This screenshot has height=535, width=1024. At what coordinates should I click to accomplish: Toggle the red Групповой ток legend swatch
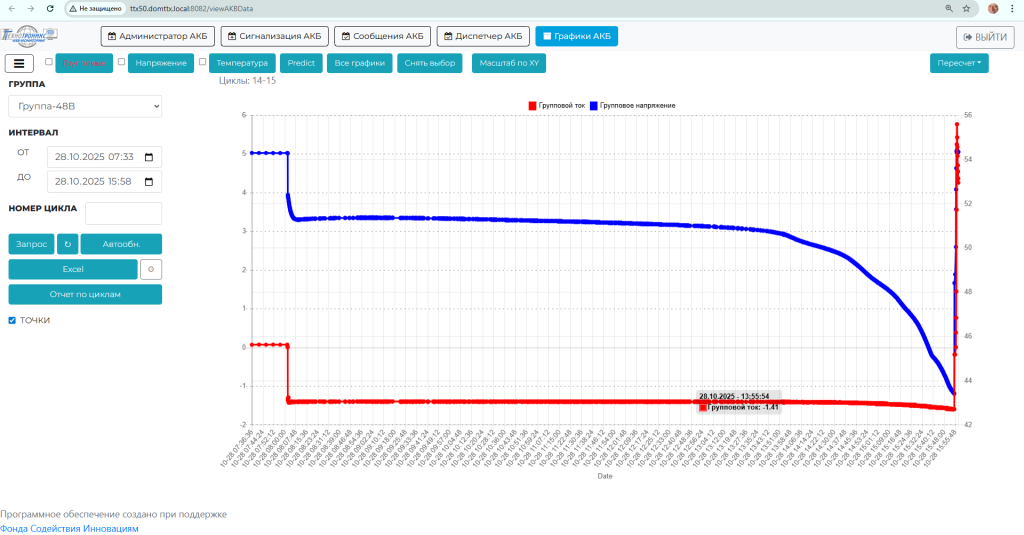(x=532, y=105)
